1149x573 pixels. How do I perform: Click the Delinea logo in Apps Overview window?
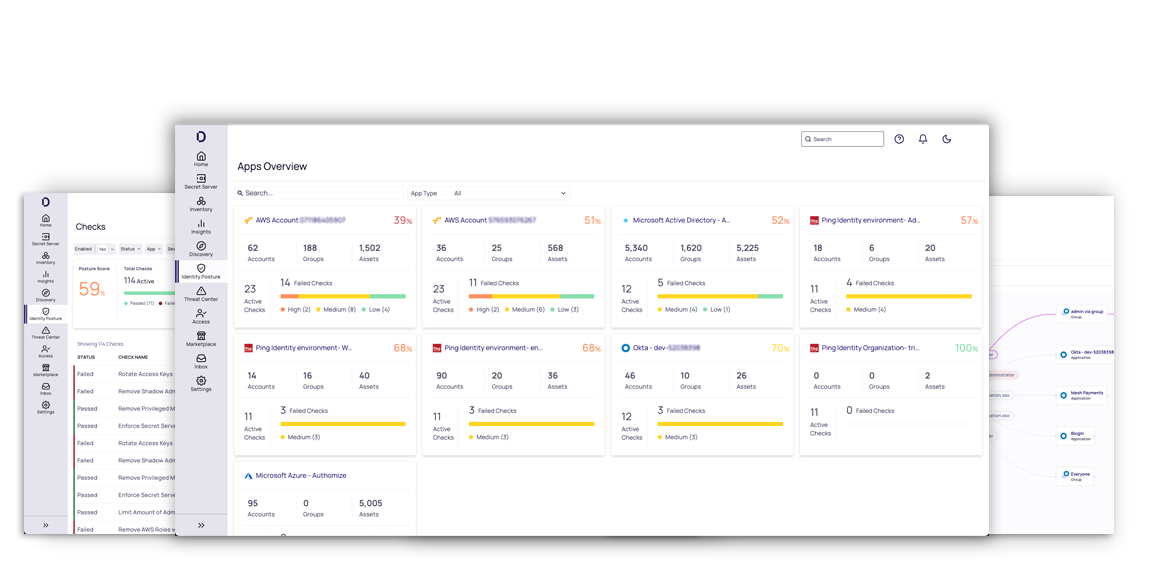click(x=201, y=137)
